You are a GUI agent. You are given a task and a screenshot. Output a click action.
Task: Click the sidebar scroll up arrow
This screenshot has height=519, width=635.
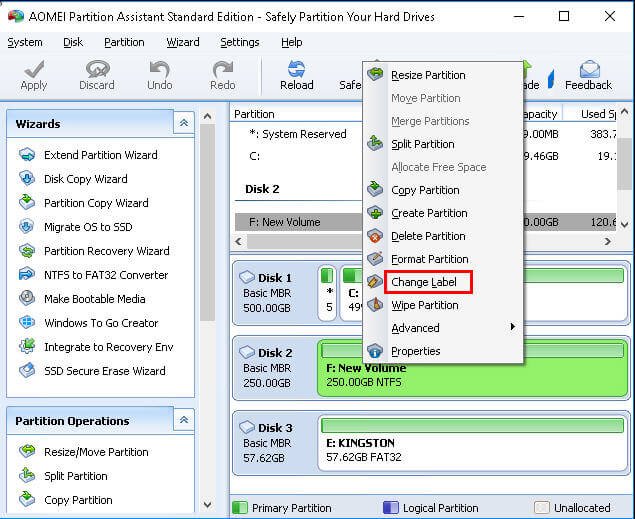(x=207, y=117)
